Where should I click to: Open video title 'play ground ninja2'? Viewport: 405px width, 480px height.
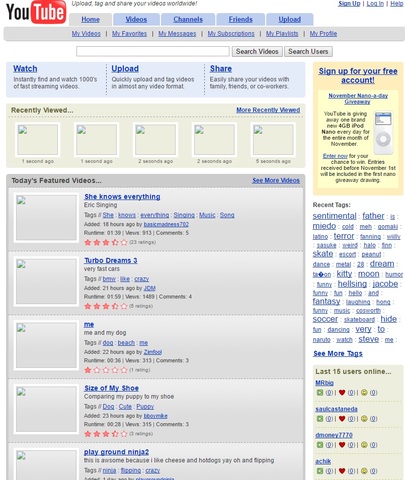pyautogui.click(x=116, y=452)
